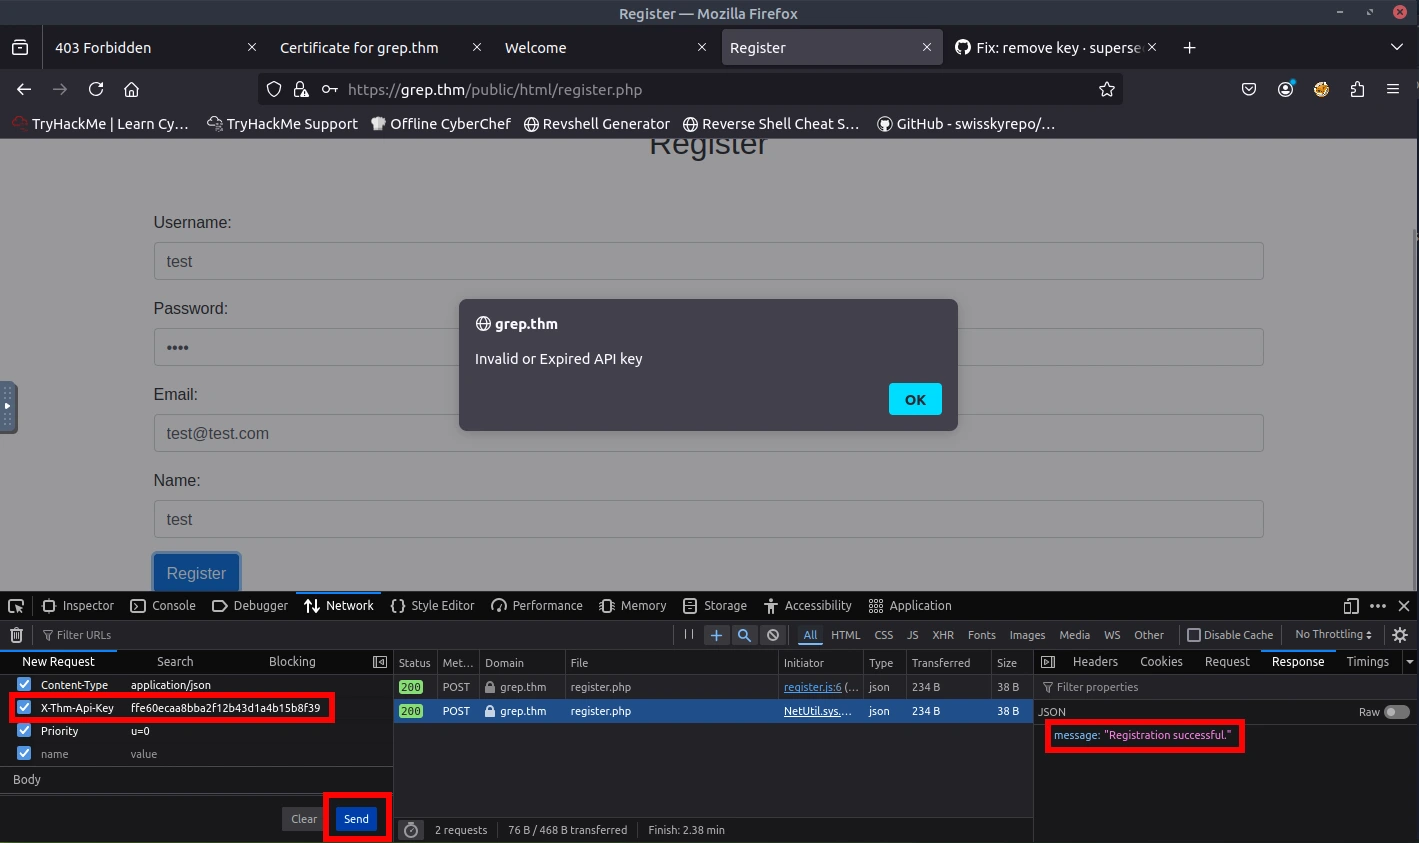Viewport: 1419px width, 843px height.
Task: Switch to the Headers tab
Action: point(1095,662)
